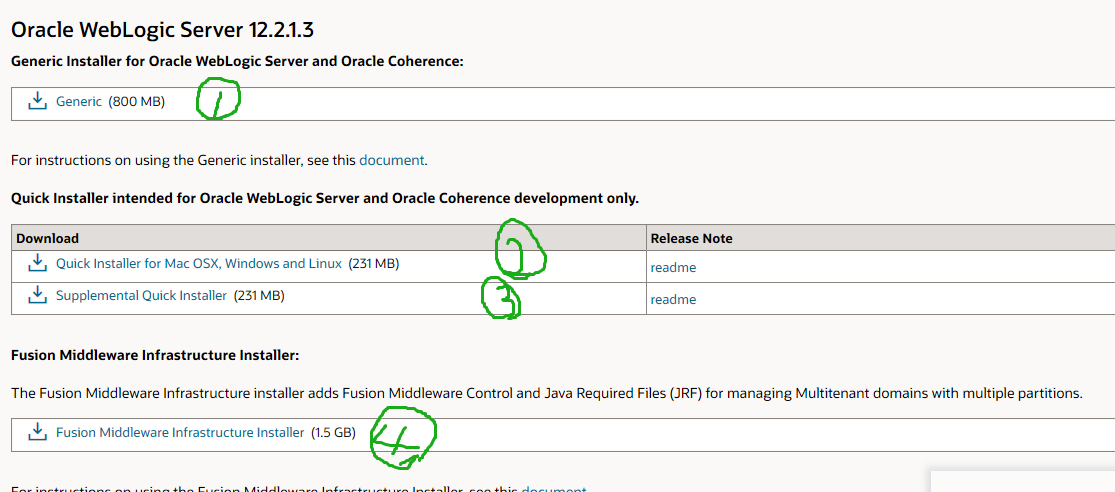Open readme for Supplemental Quick Installer row

pos(673,299)
